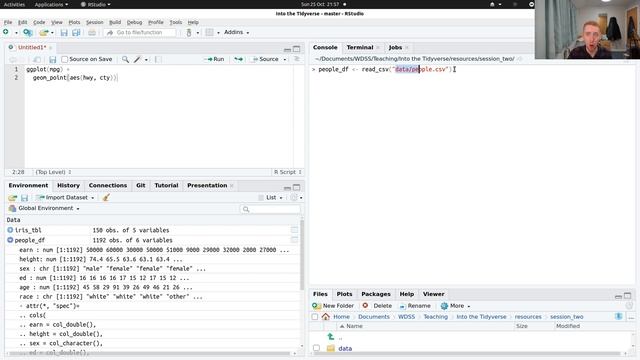Viewport: 640px width, 360px height.
Task: Click Show in new window icon in editor toolbar
Action: pos(37,60)
